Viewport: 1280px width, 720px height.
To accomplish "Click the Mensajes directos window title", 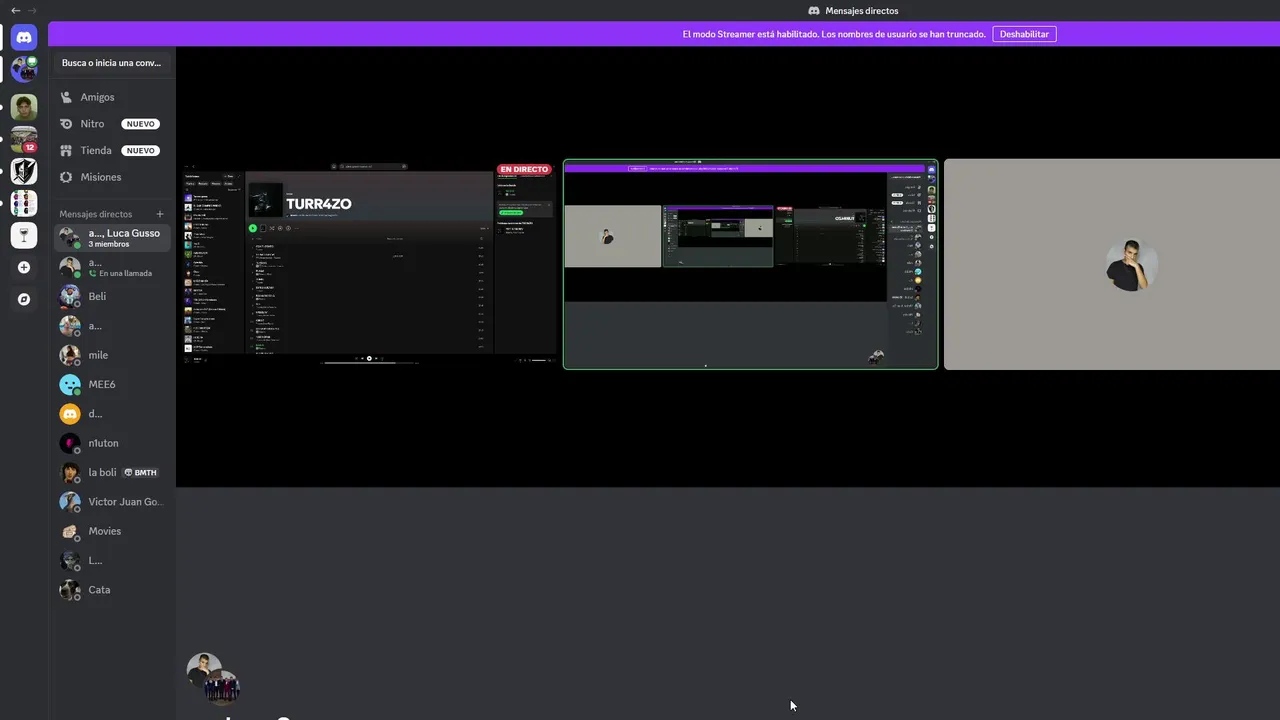I will coord(862,11).
